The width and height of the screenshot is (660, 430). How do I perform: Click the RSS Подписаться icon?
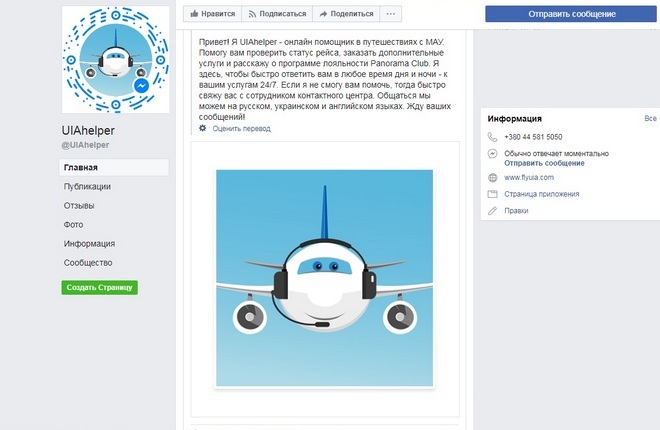tap(252, 14)
